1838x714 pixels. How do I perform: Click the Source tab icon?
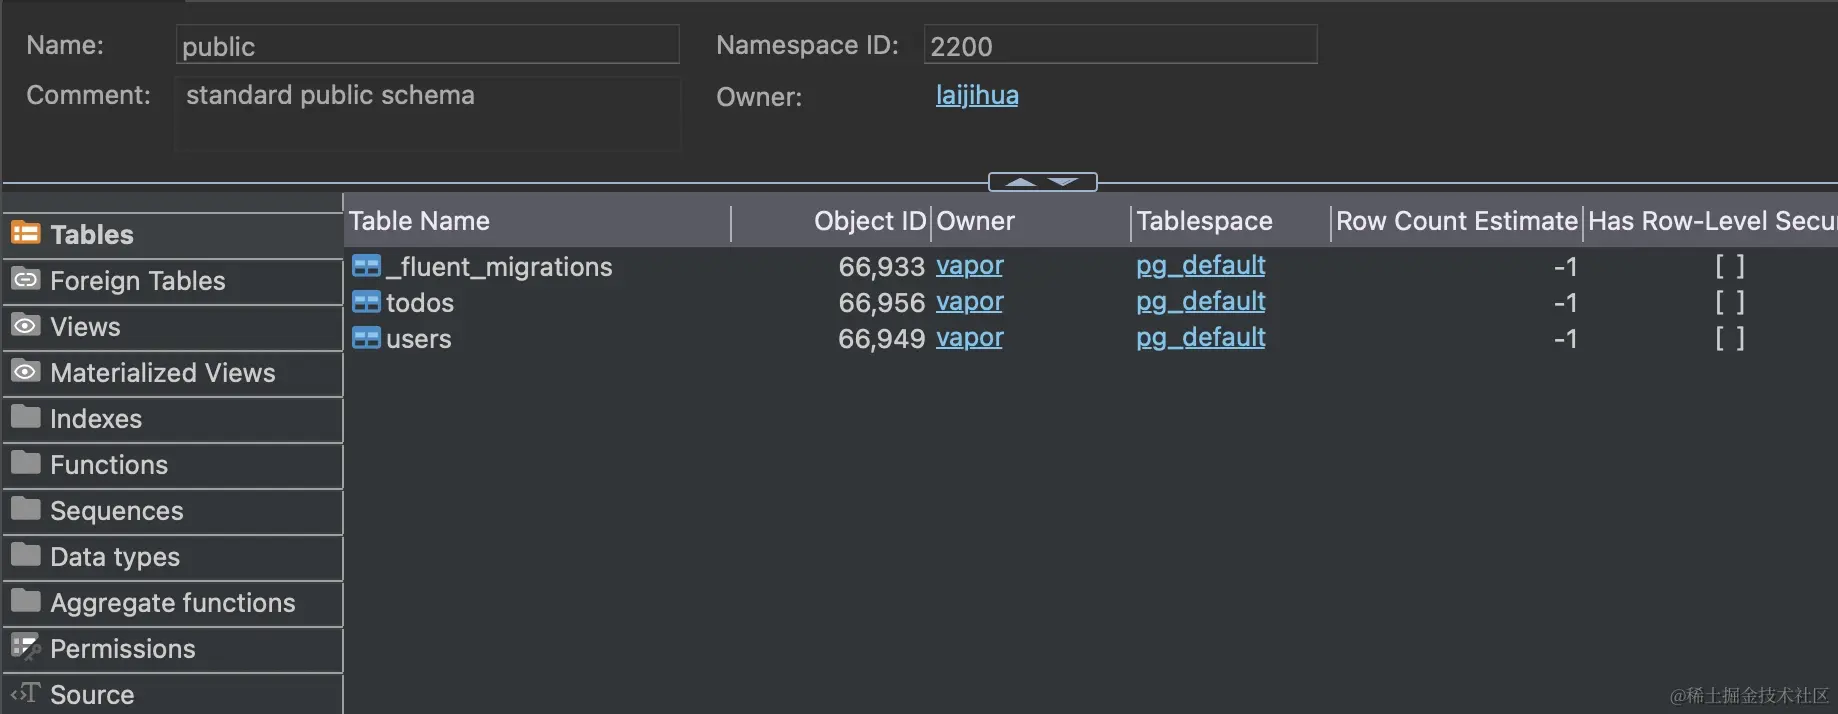tap(26, 693)
